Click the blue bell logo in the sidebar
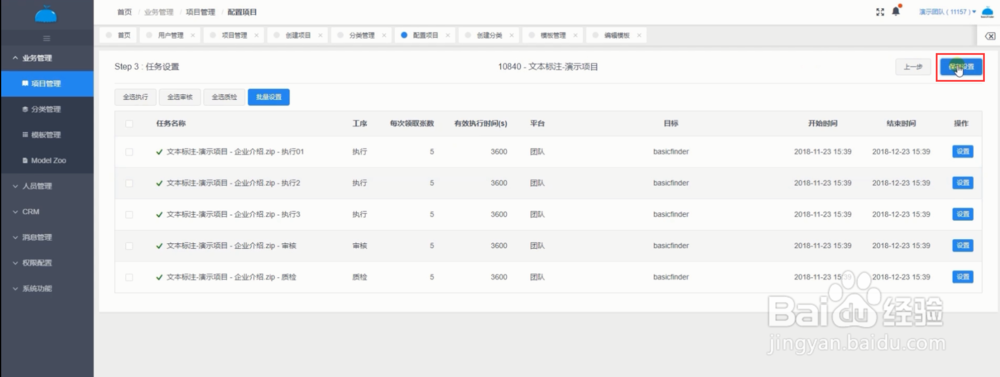Viewport: 1000px width, 377px height. [x=46, y=13]
